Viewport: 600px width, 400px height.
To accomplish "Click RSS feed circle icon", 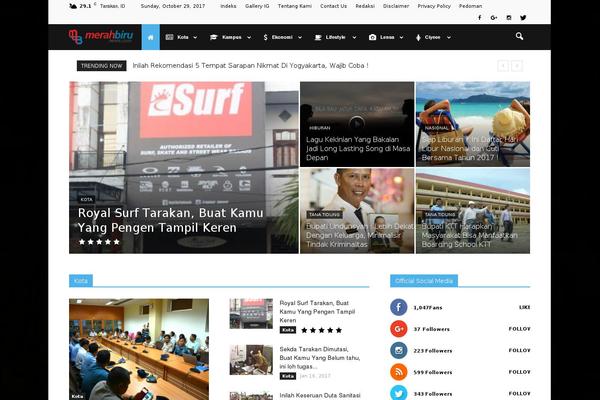I will coord(399,372).
